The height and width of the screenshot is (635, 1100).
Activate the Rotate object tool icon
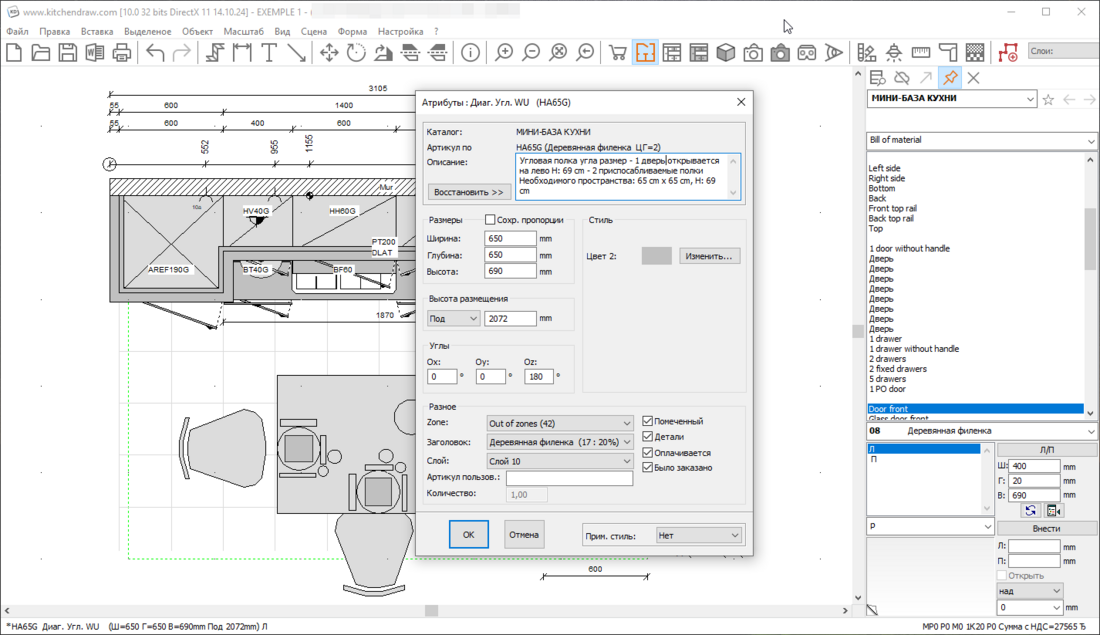[356, 53]
